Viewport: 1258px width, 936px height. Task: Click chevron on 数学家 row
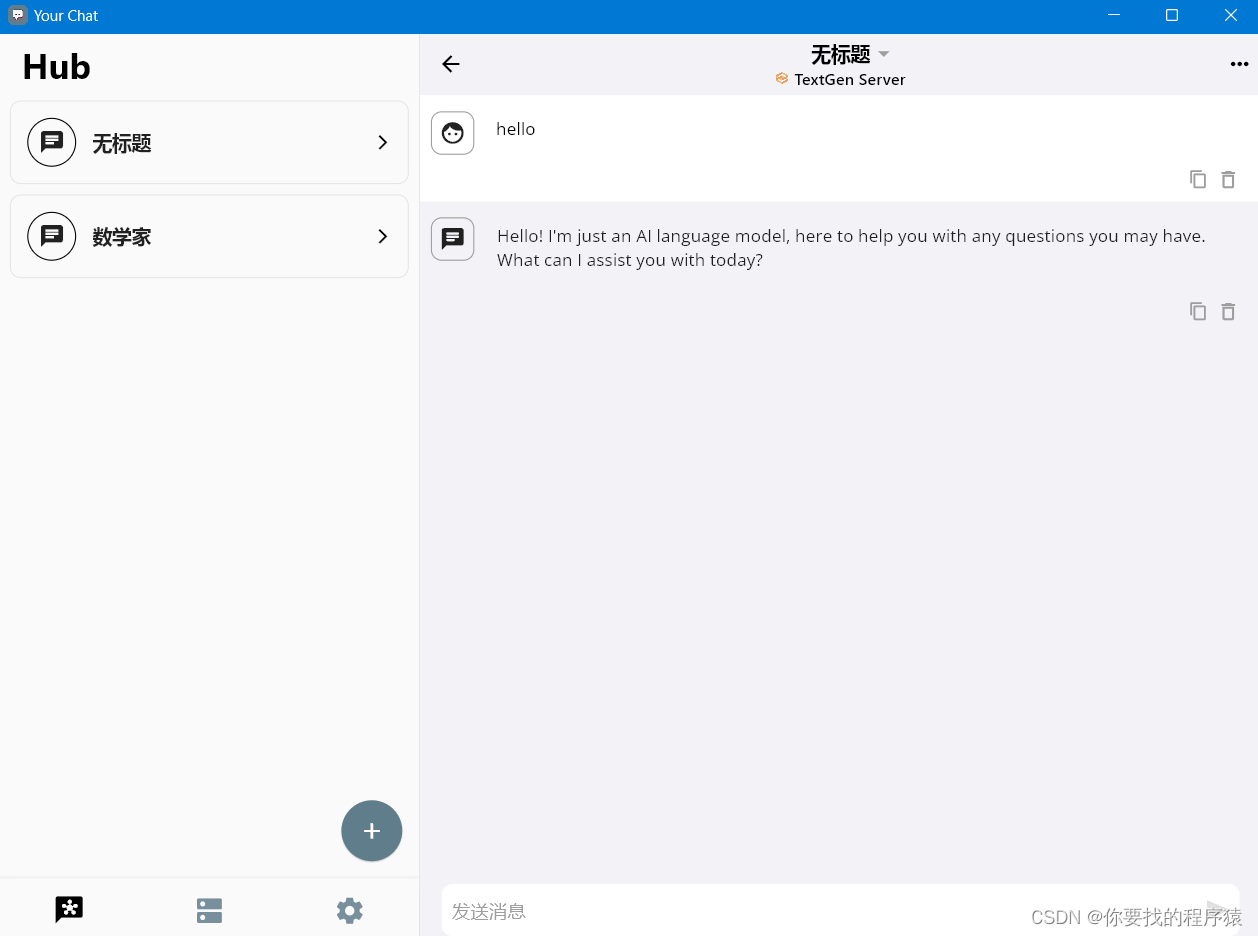tap(382, 236)
